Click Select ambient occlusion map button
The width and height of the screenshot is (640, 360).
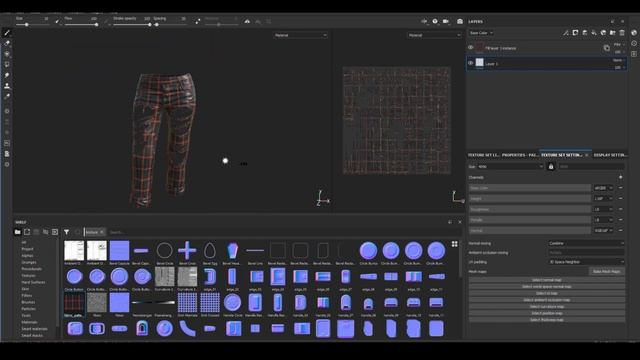click(547, 300)
